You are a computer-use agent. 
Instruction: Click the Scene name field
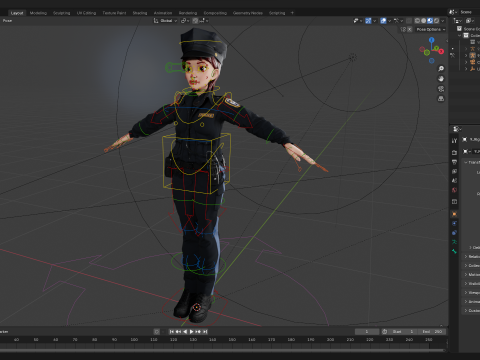pos(469,12)
